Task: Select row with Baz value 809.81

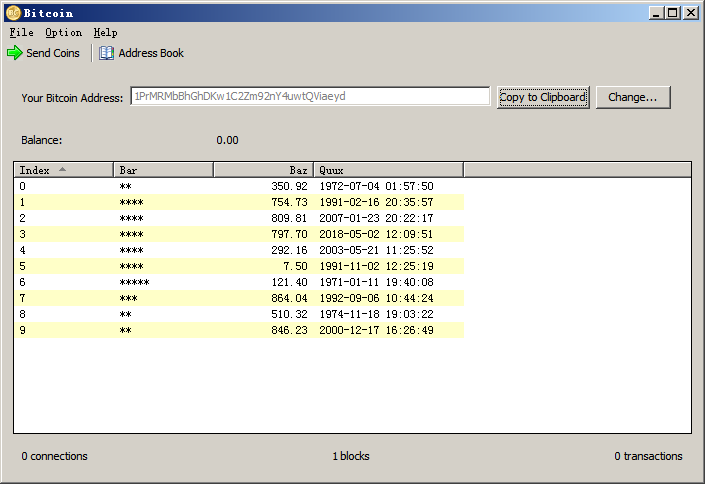Action: pyautogui.click(x=239, y=218)
